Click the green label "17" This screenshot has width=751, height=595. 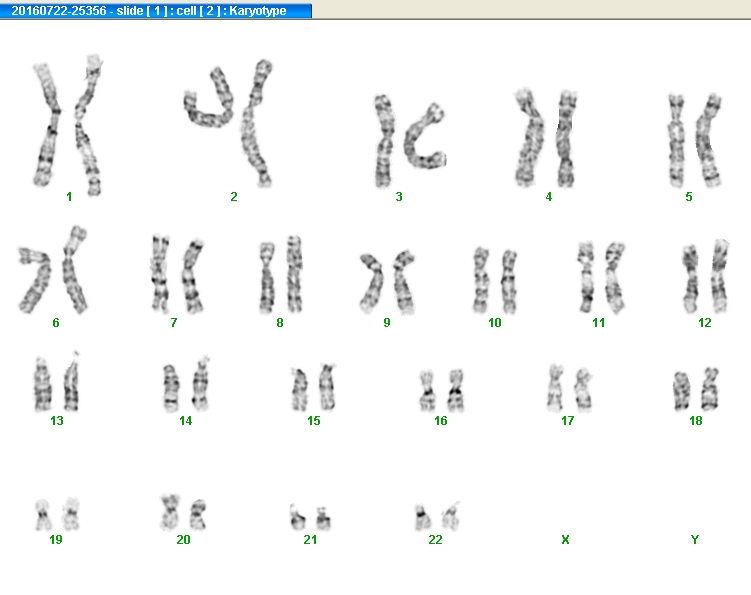click(568, 421)
